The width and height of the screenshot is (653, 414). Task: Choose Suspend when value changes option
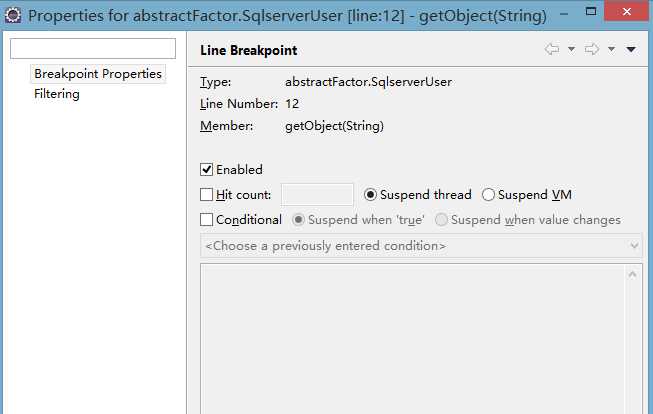click(x=441, y=219)
